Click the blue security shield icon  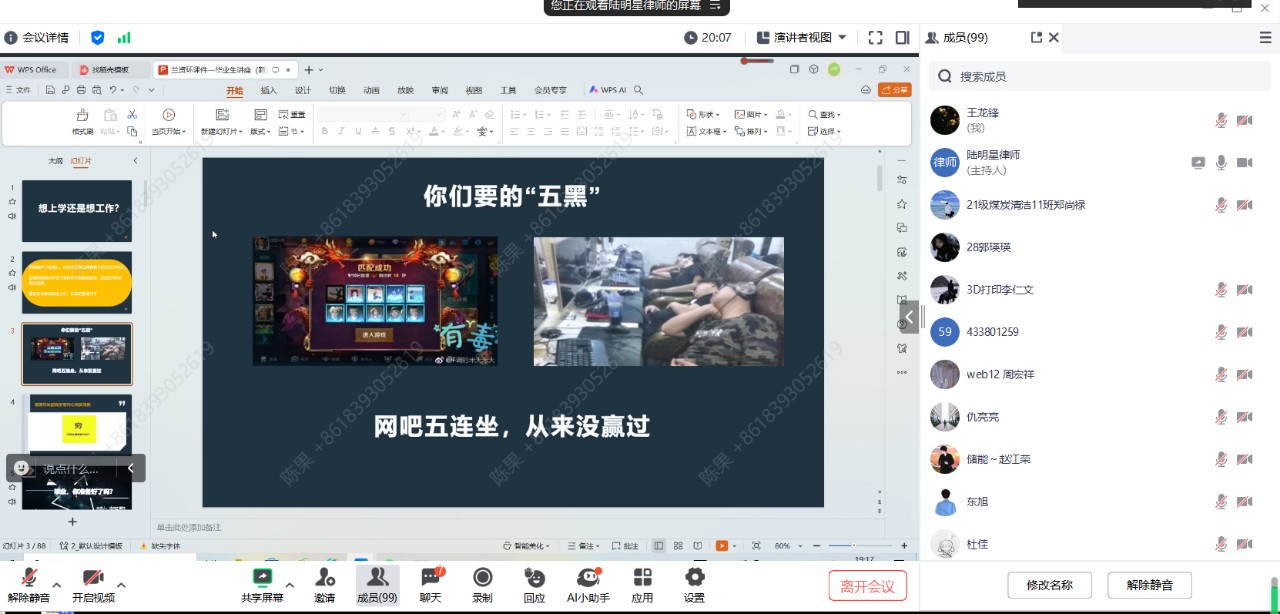click(97, 38)
